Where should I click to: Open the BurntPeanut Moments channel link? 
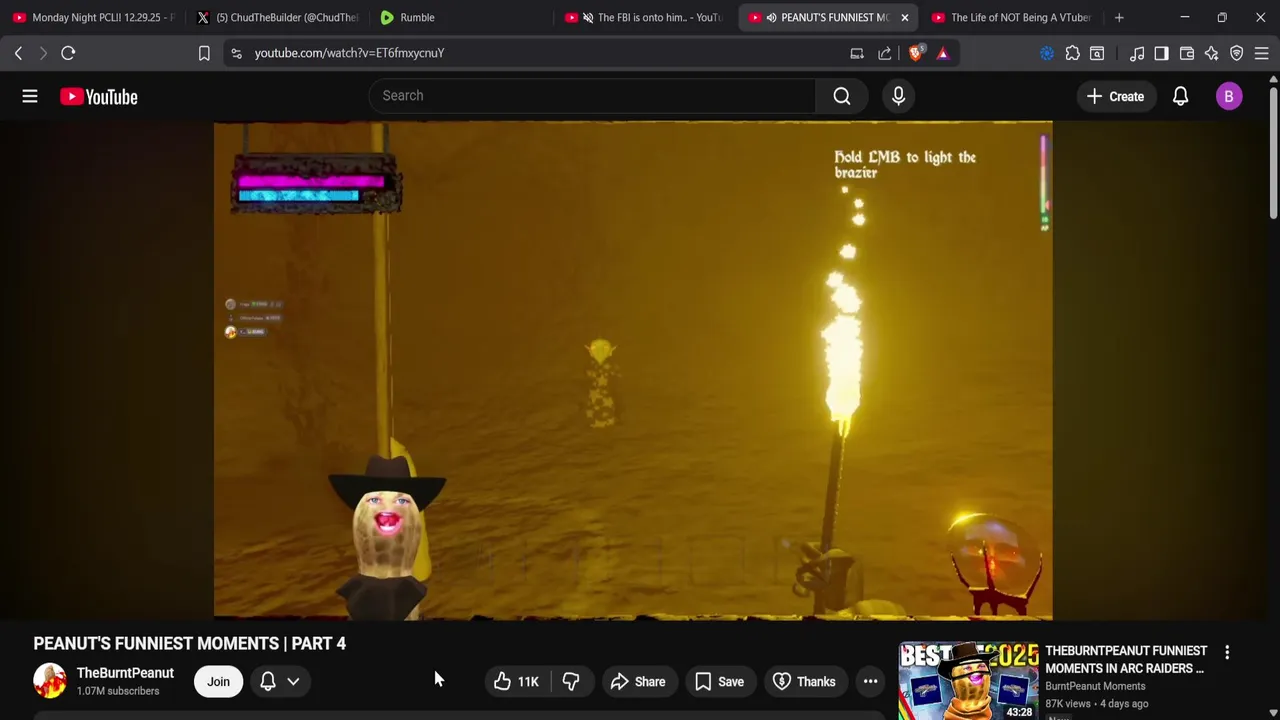click(x=1095, y=686)
